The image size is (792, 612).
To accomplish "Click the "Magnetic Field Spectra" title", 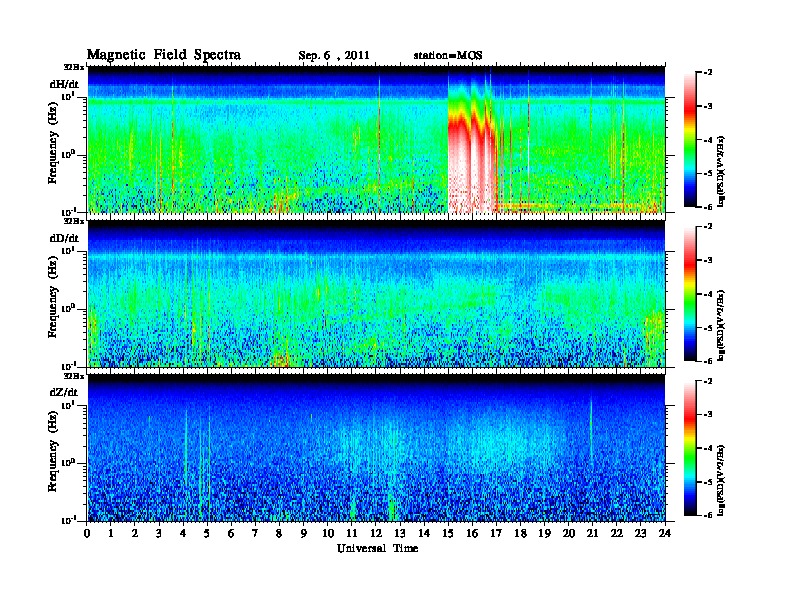I will (x=164, y=55).
